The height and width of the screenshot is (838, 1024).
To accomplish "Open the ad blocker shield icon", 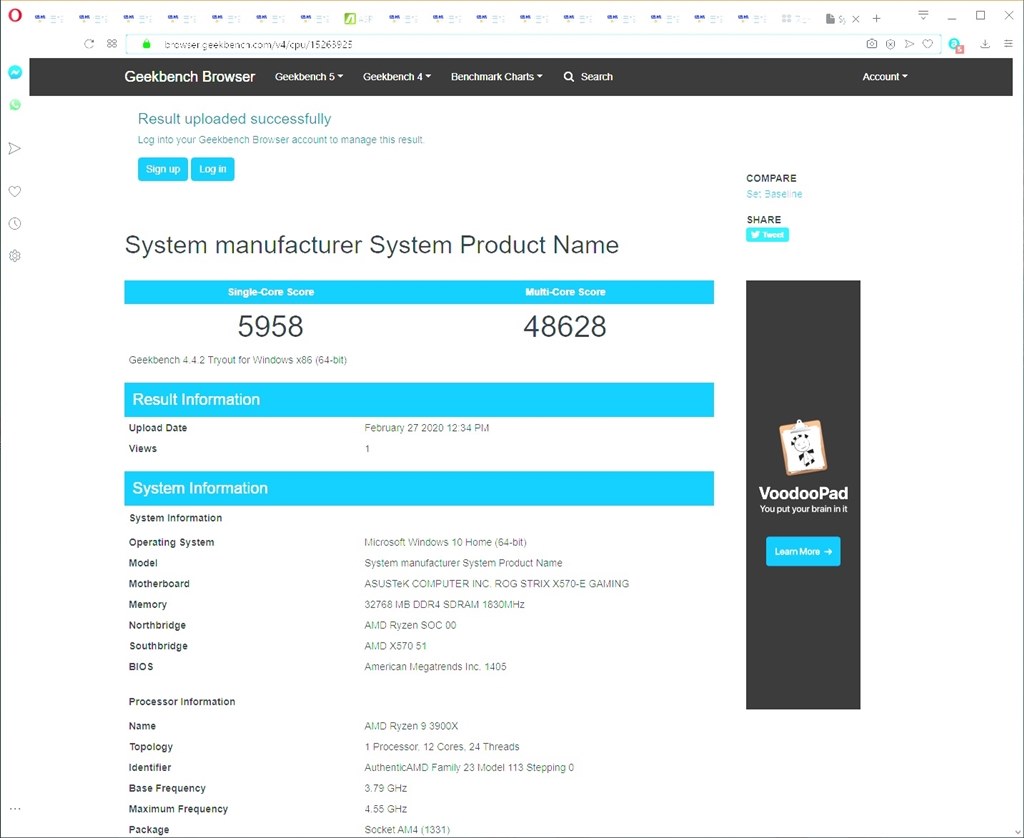I will pos(890,44).
